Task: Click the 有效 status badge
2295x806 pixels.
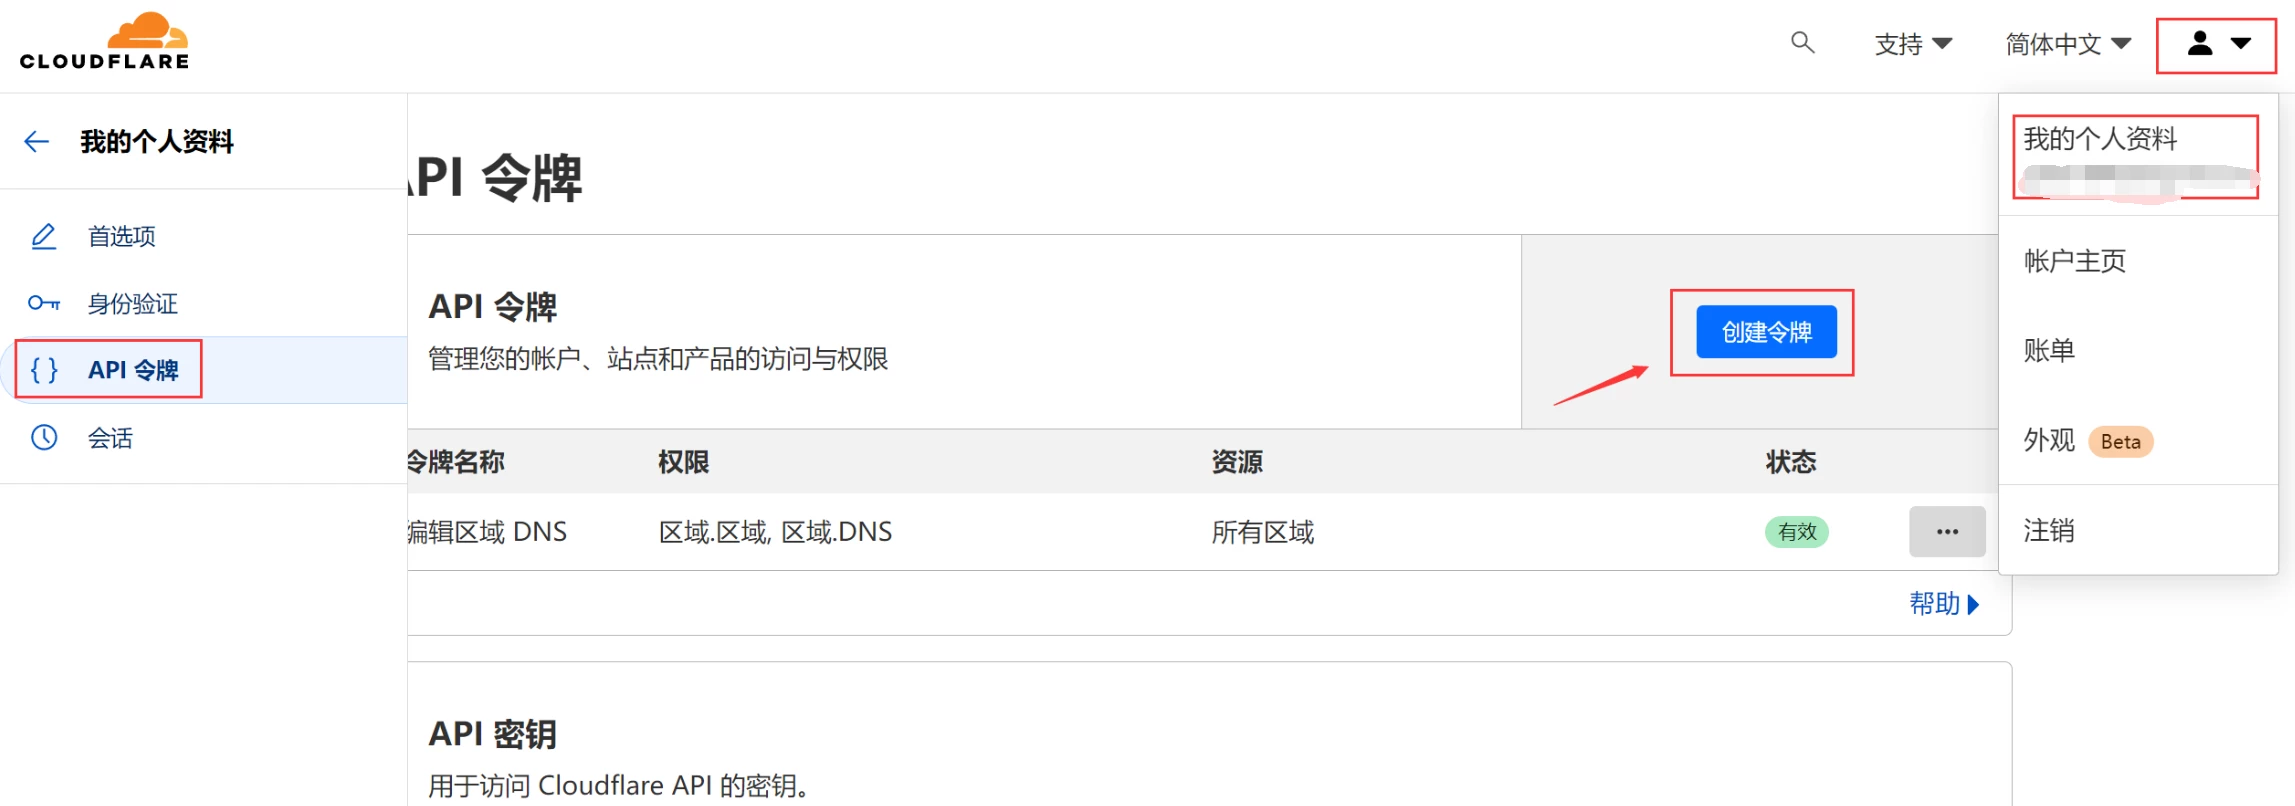Action: point(1797,531)
